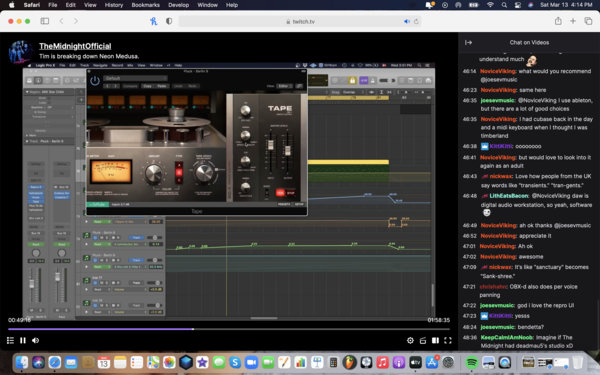Open FL Studio from the Dock
600x375 pixels.
(349, 362)
